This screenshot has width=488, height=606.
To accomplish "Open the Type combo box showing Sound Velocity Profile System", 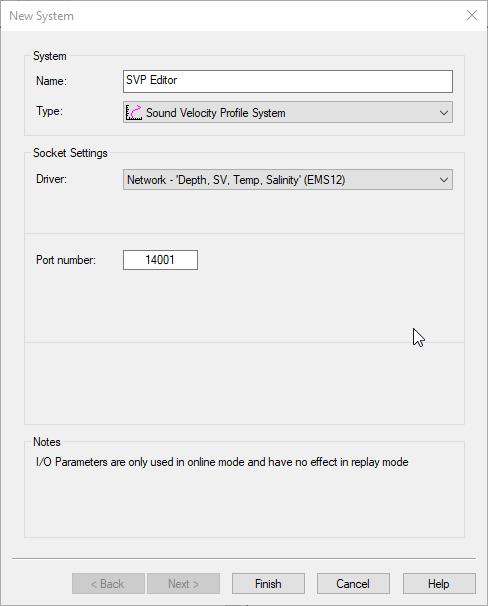I will point(288,112).
